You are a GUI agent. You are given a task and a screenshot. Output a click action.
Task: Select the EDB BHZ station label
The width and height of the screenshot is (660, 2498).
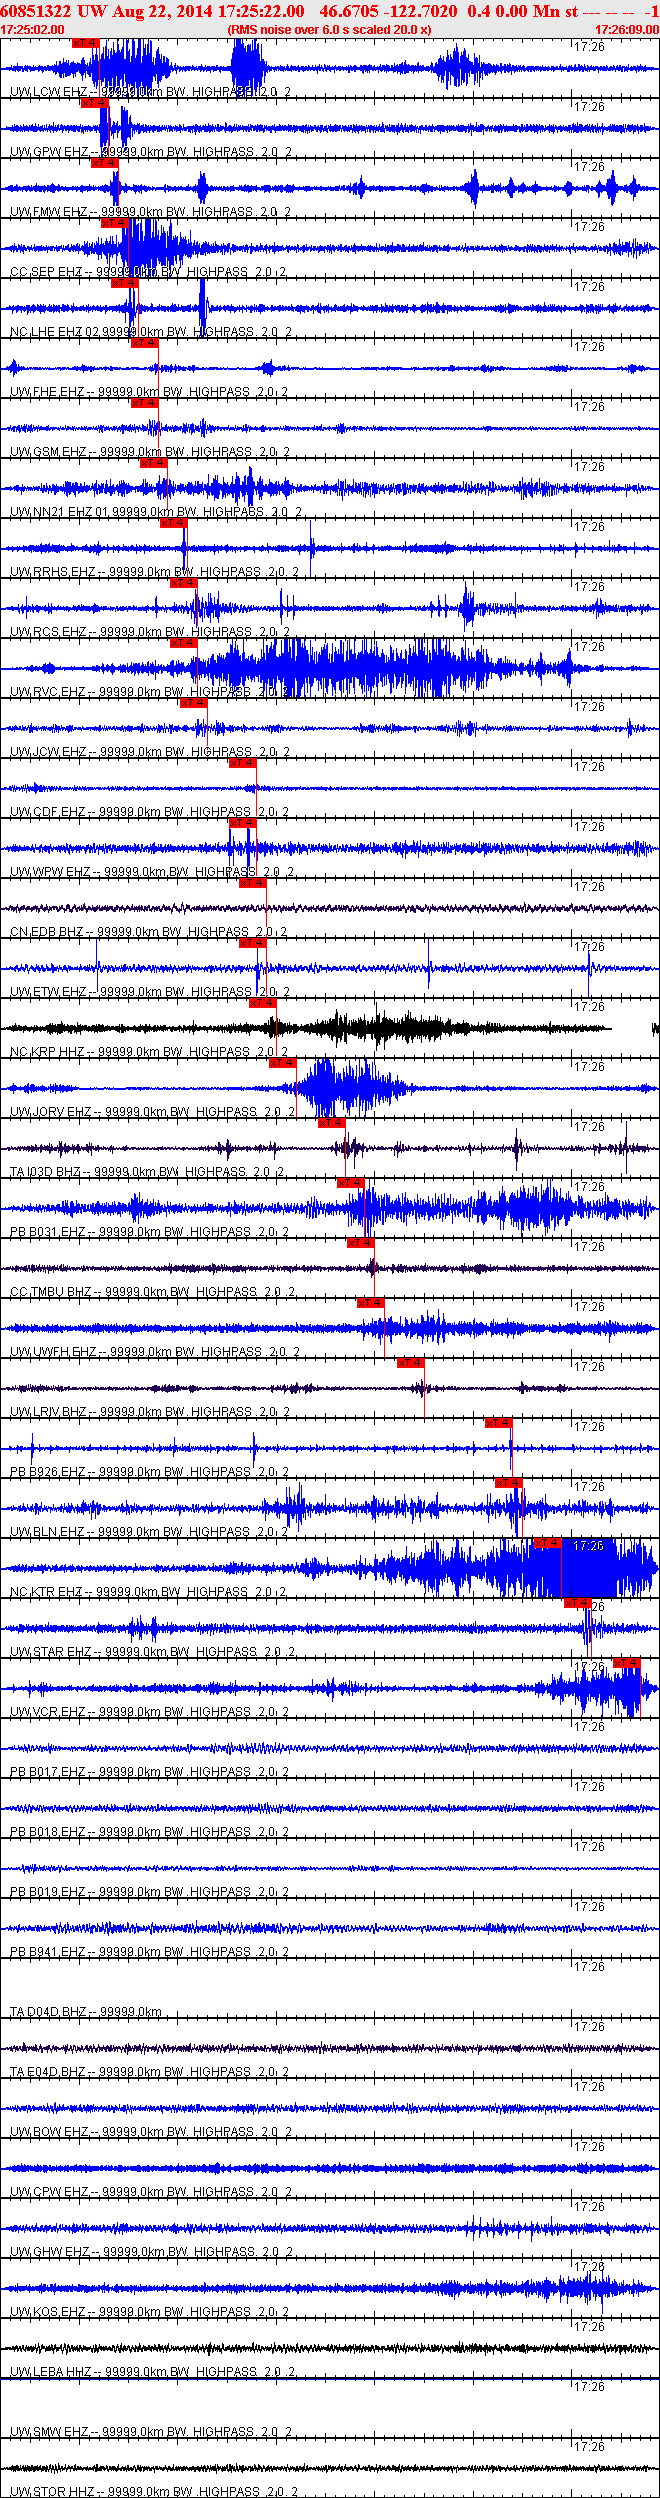tap(149, 932)
